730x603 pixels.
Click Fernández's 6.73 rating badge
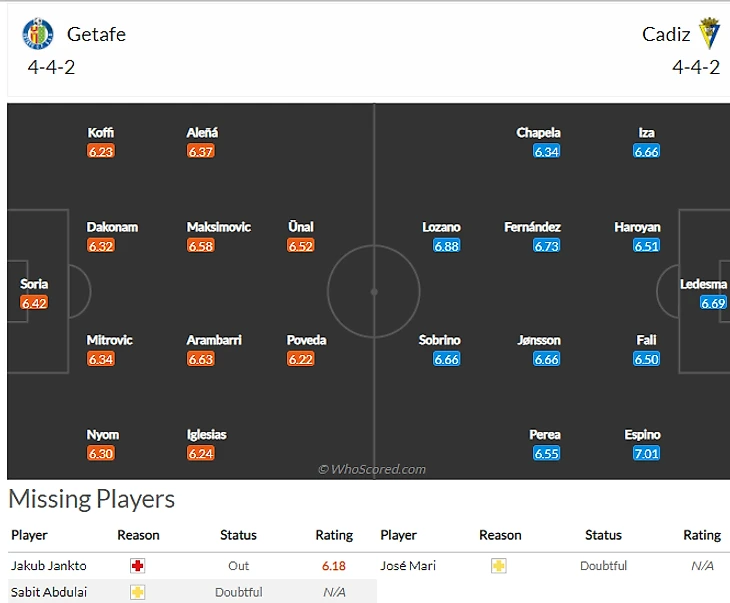546,246
